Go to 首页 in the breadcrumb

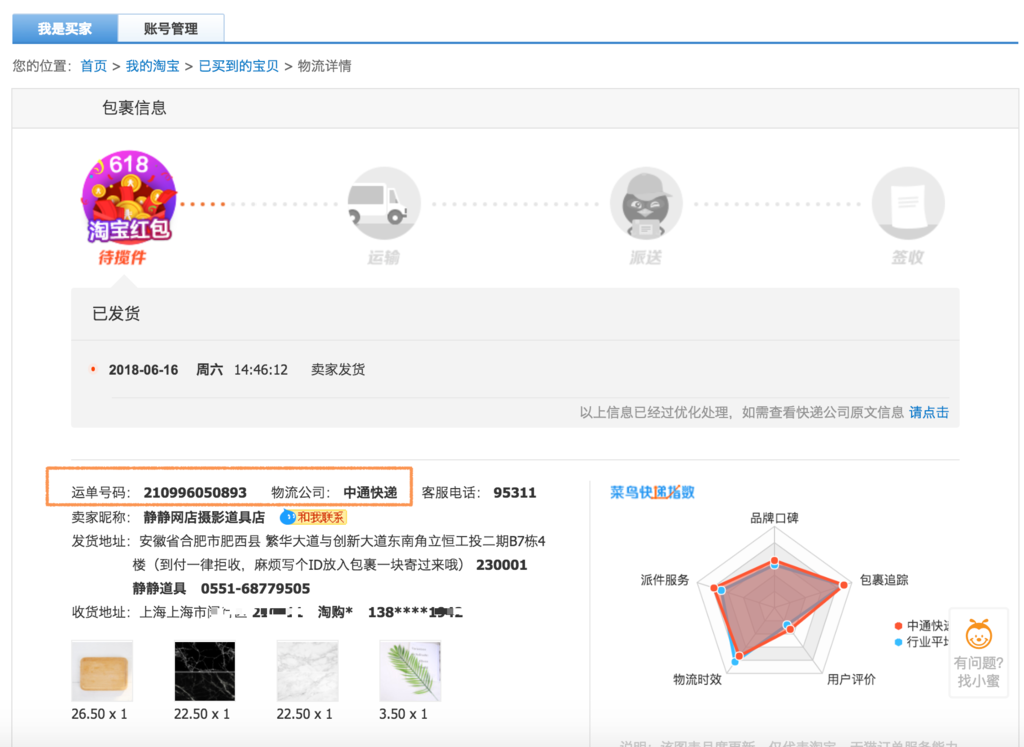pyautogui.click(x=93, y=66)
